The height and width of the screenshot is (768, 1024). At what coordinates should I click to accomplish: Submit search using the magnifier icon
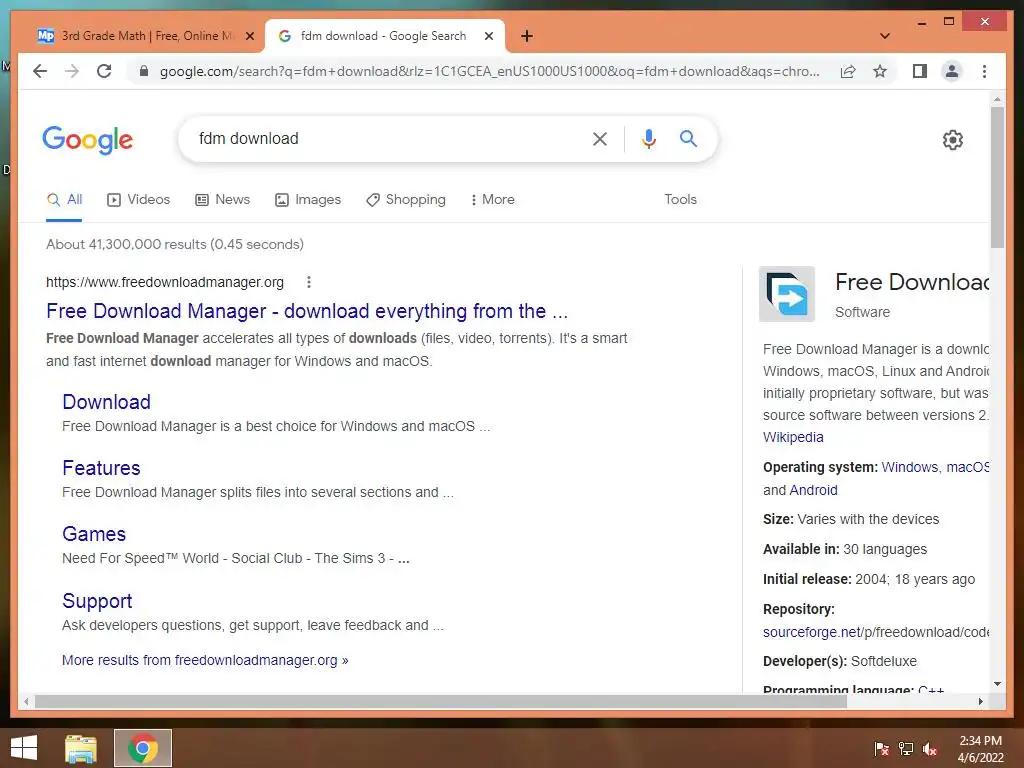coord(688,138)
